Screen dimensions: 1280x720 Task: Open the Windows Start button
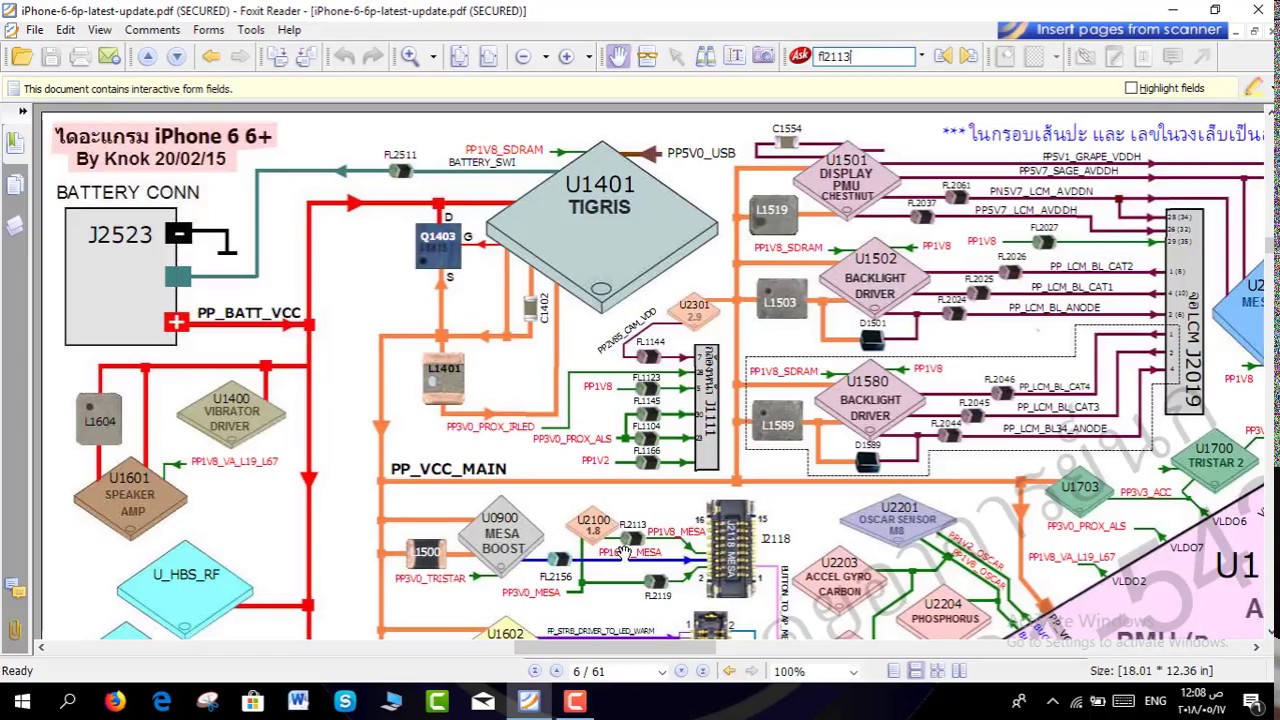click(22, 701)
